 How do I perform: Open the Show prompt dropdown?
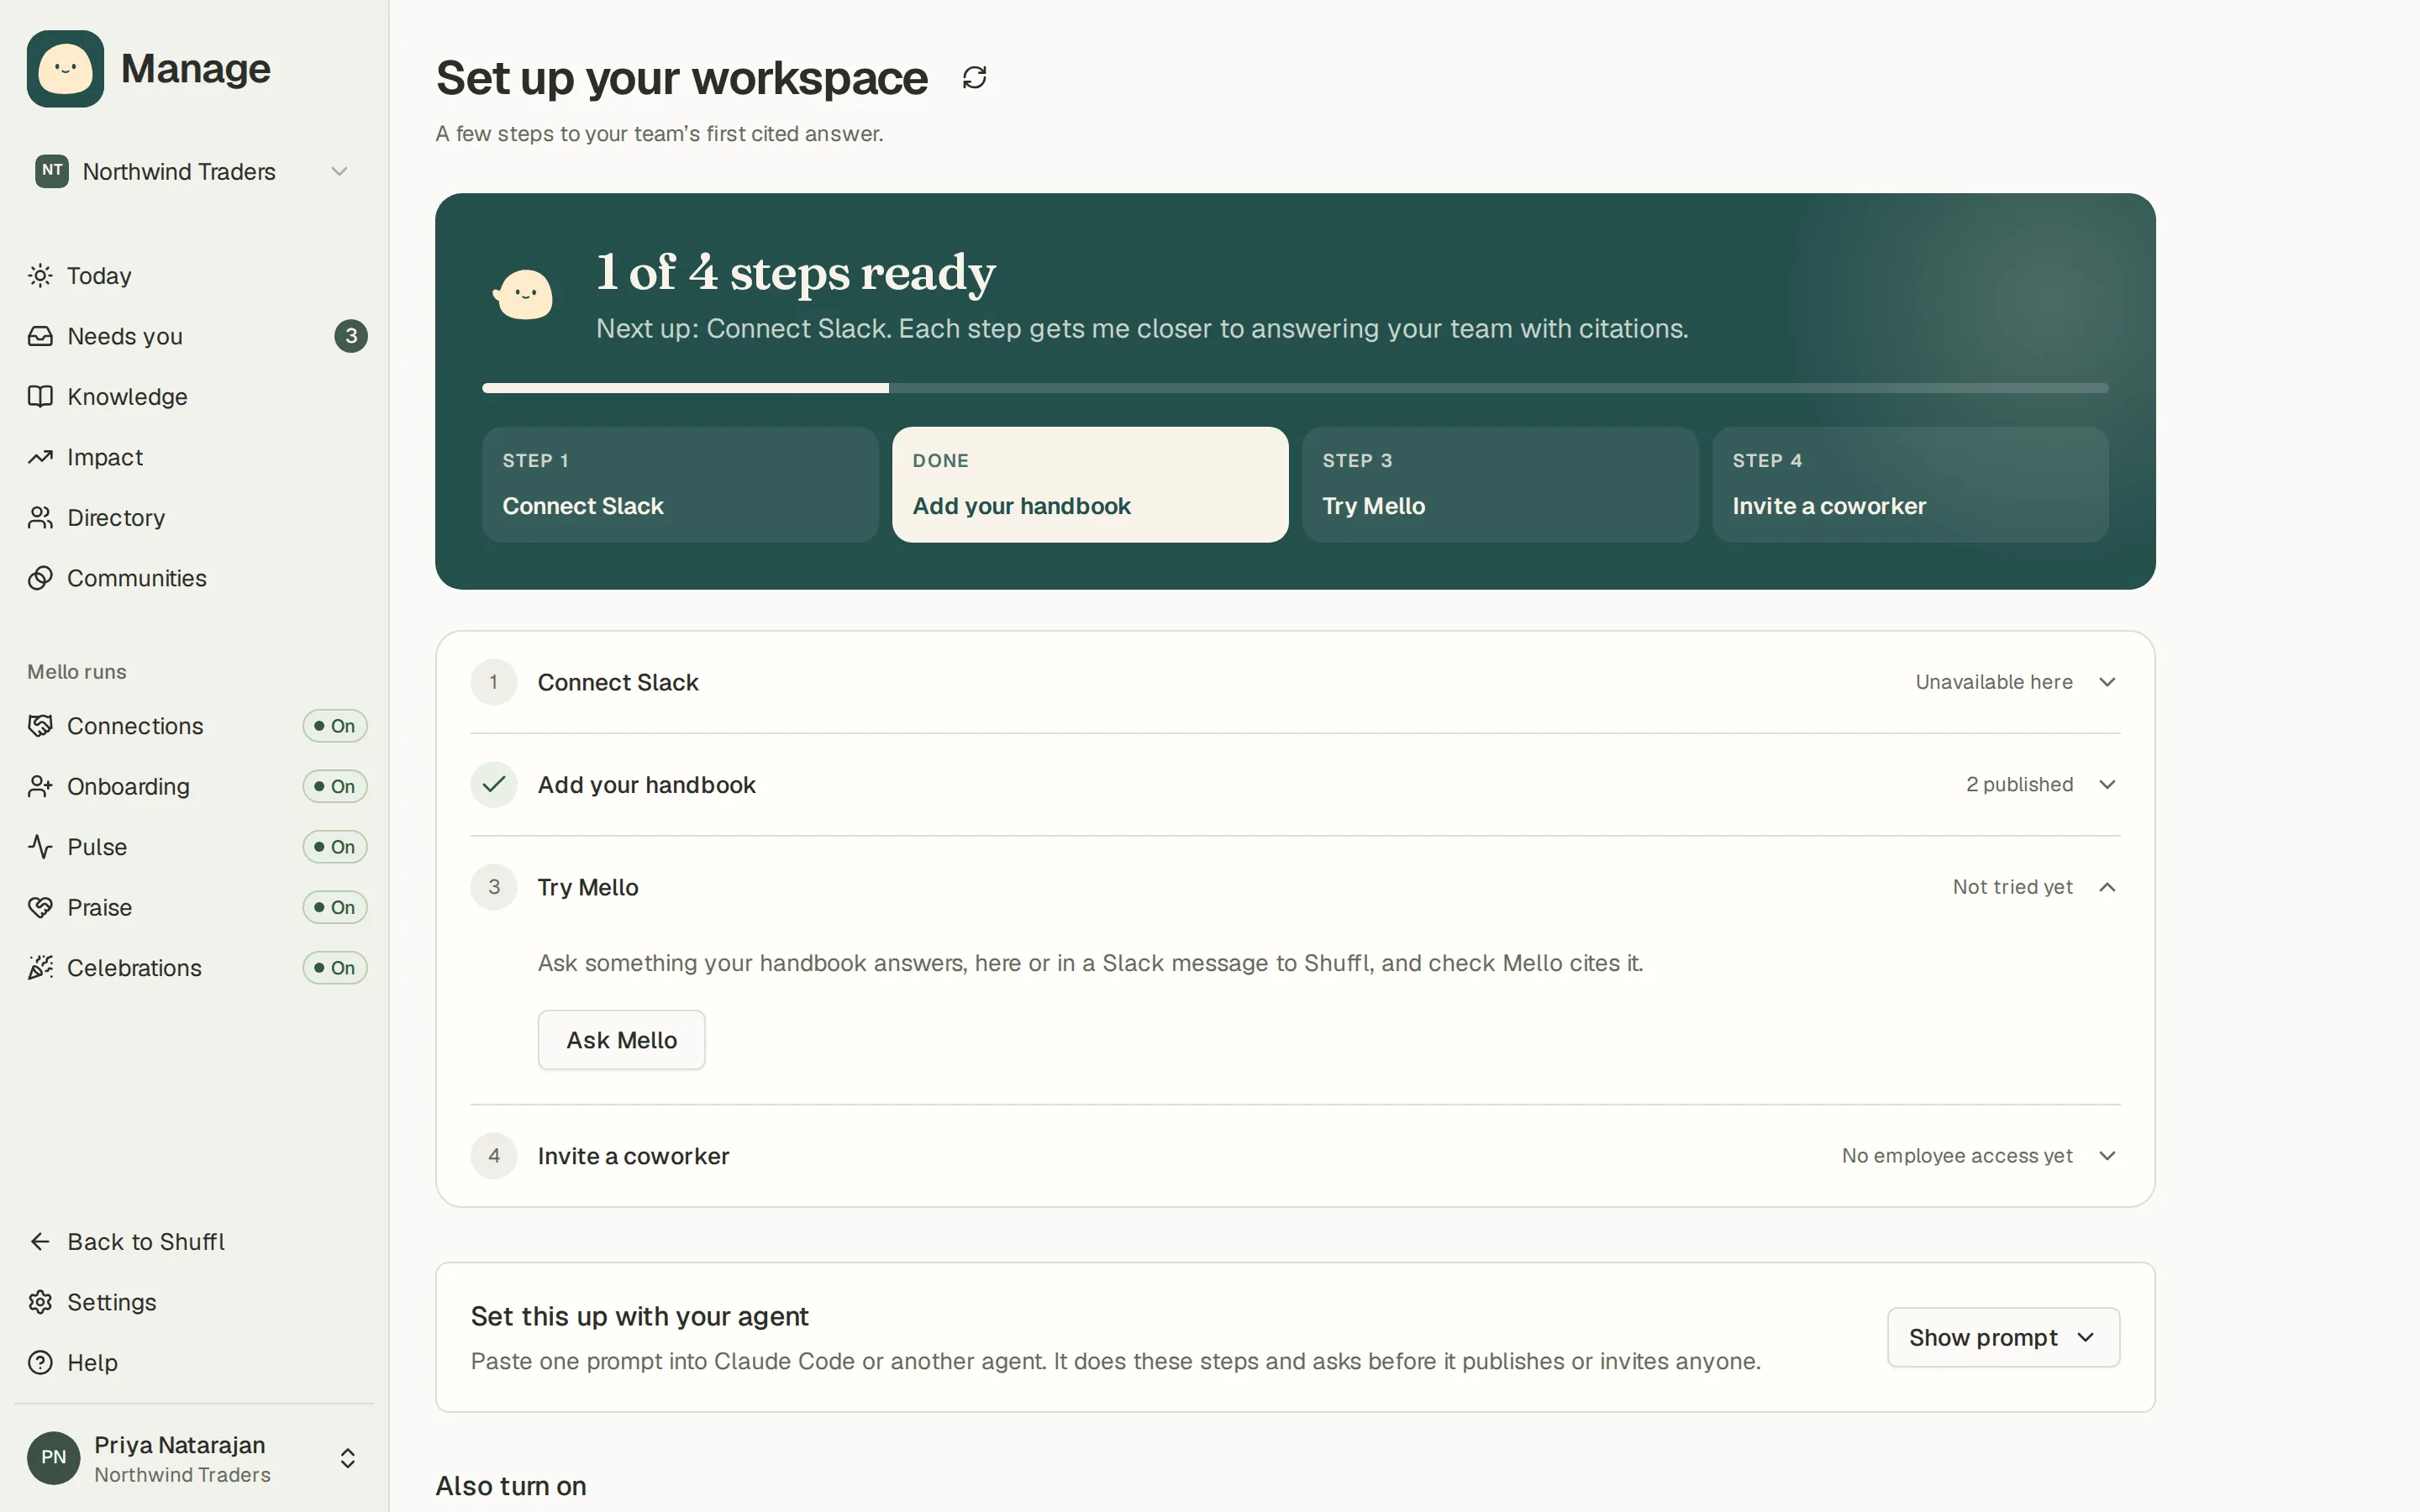pyautogui.click(x=2003, y=1337)
